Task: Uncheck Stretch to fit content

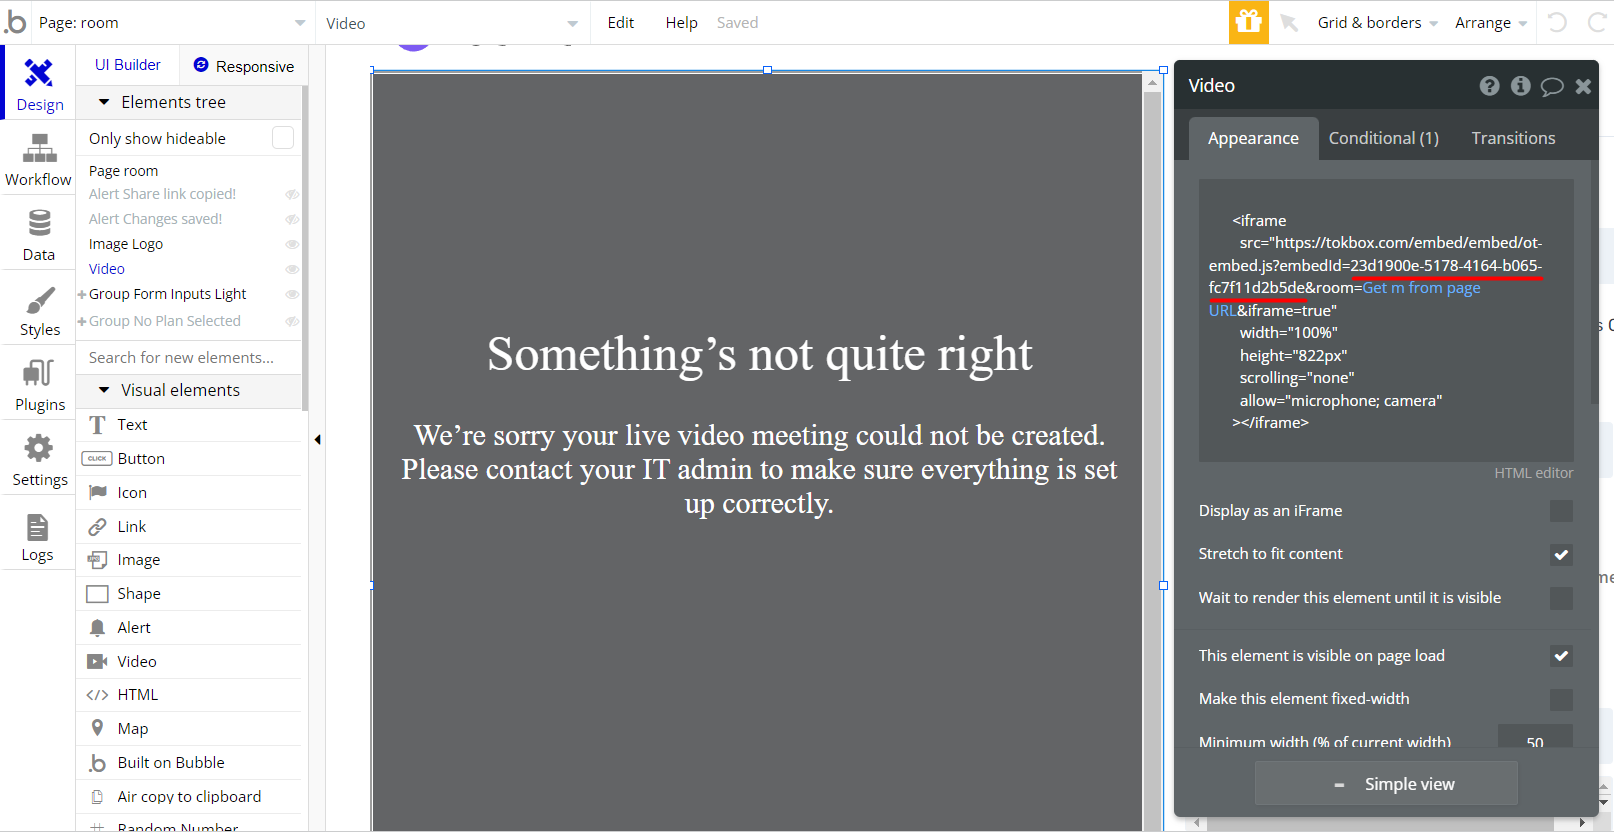Action: pos(1560,555)
